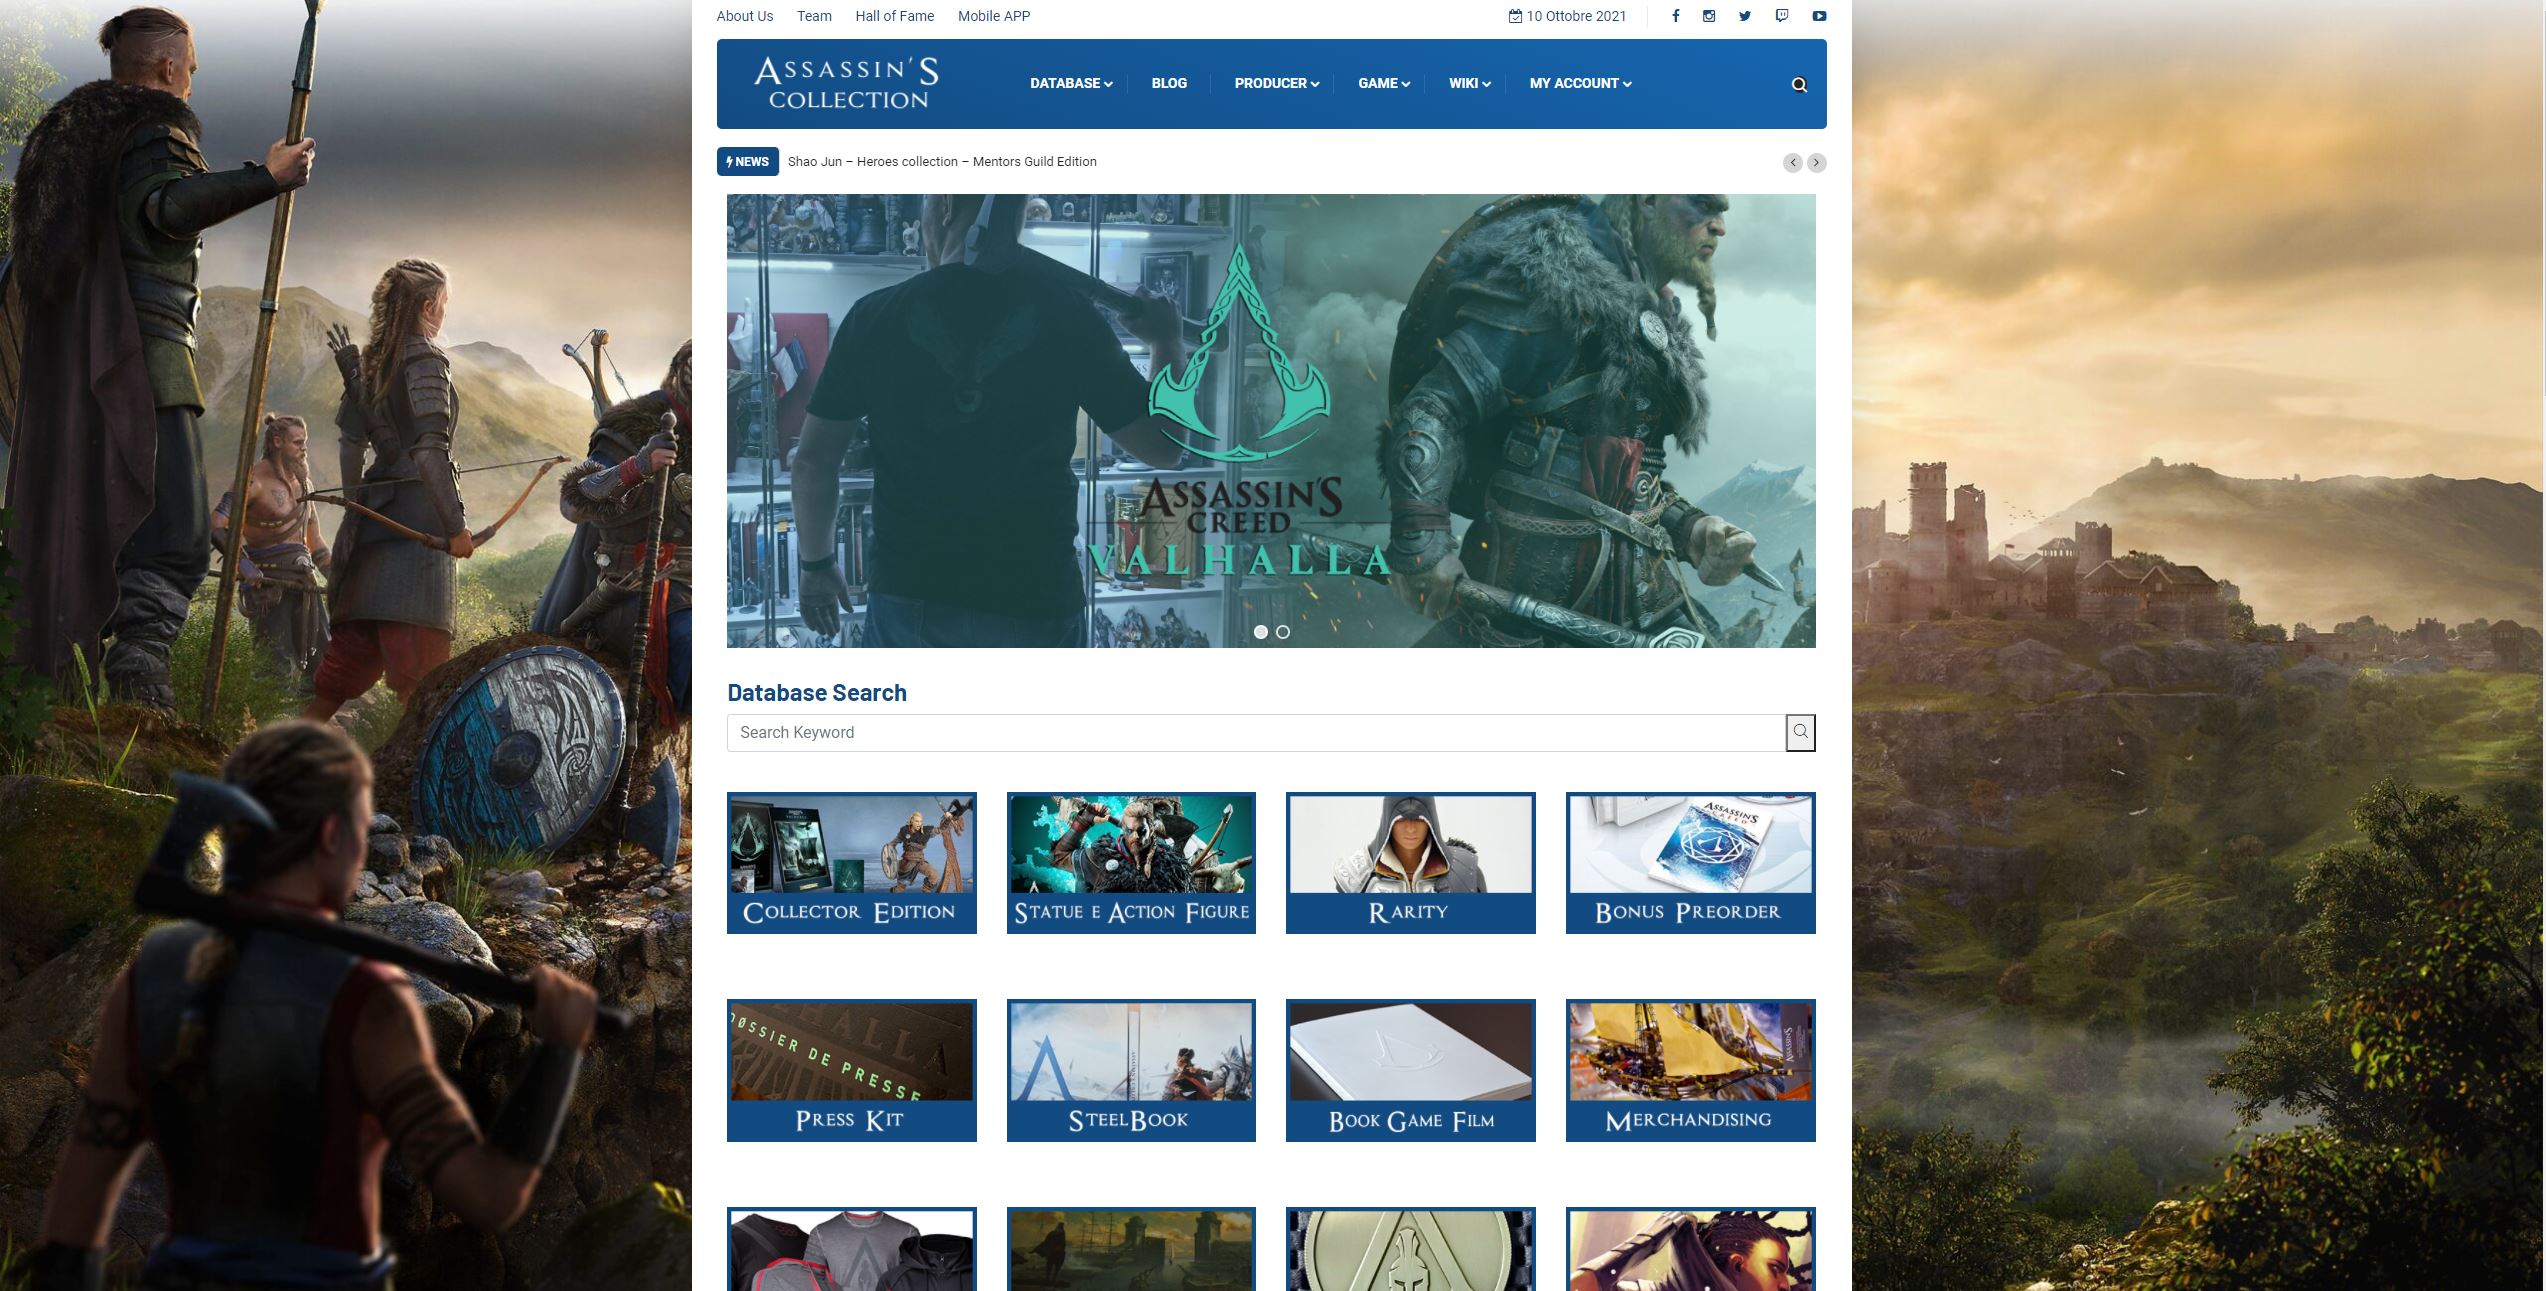Open the BLOG menu item
The height and width of the screenshot is (1291, 2546).
1169,83
